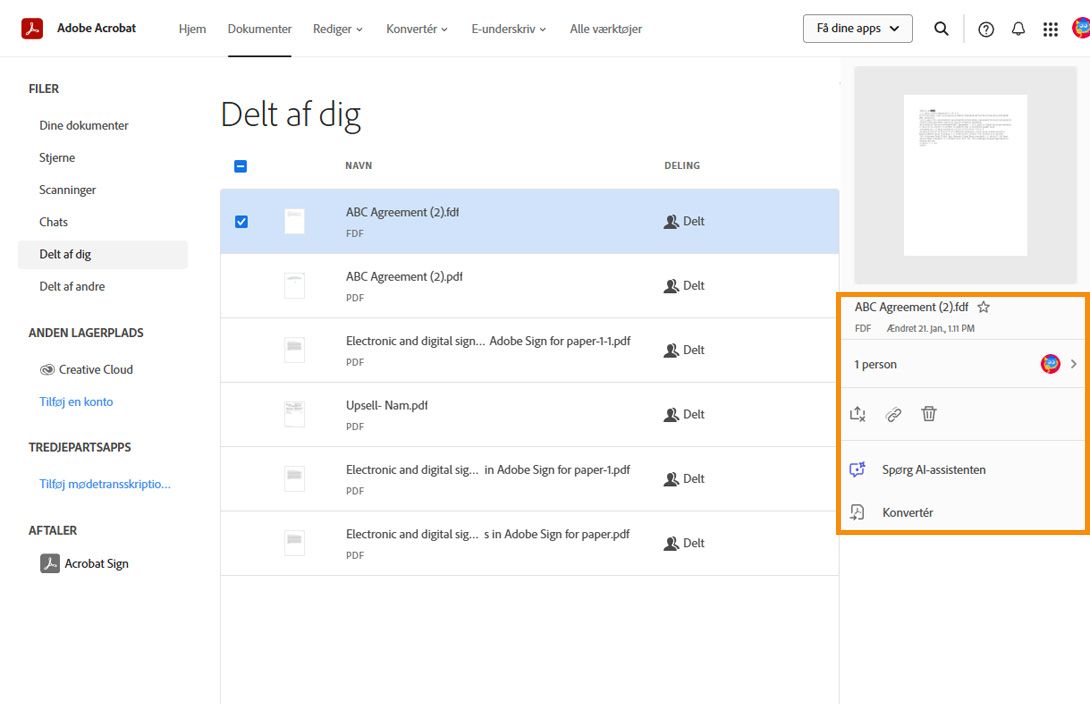Go to 'Delt af andre' in the sidebar
The image size is (1090, 704).
tap(70, 286)
